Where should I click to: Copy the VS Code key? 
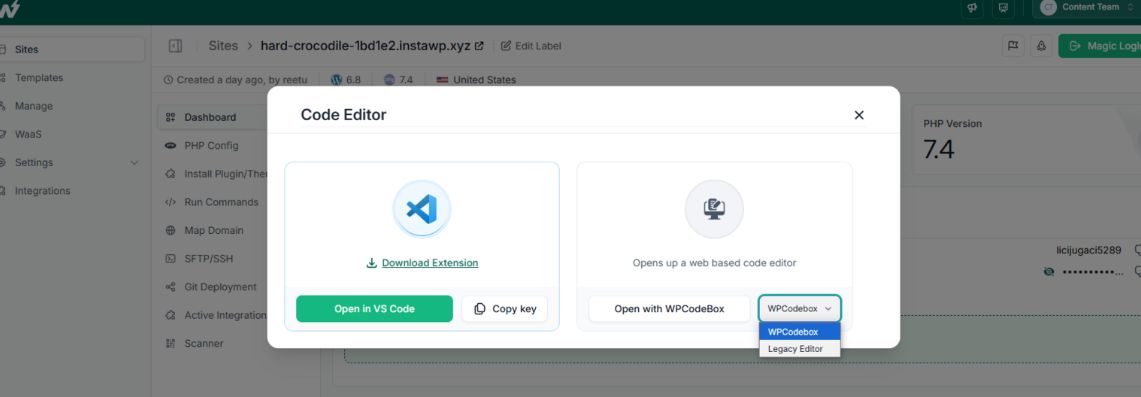[504, 308]
